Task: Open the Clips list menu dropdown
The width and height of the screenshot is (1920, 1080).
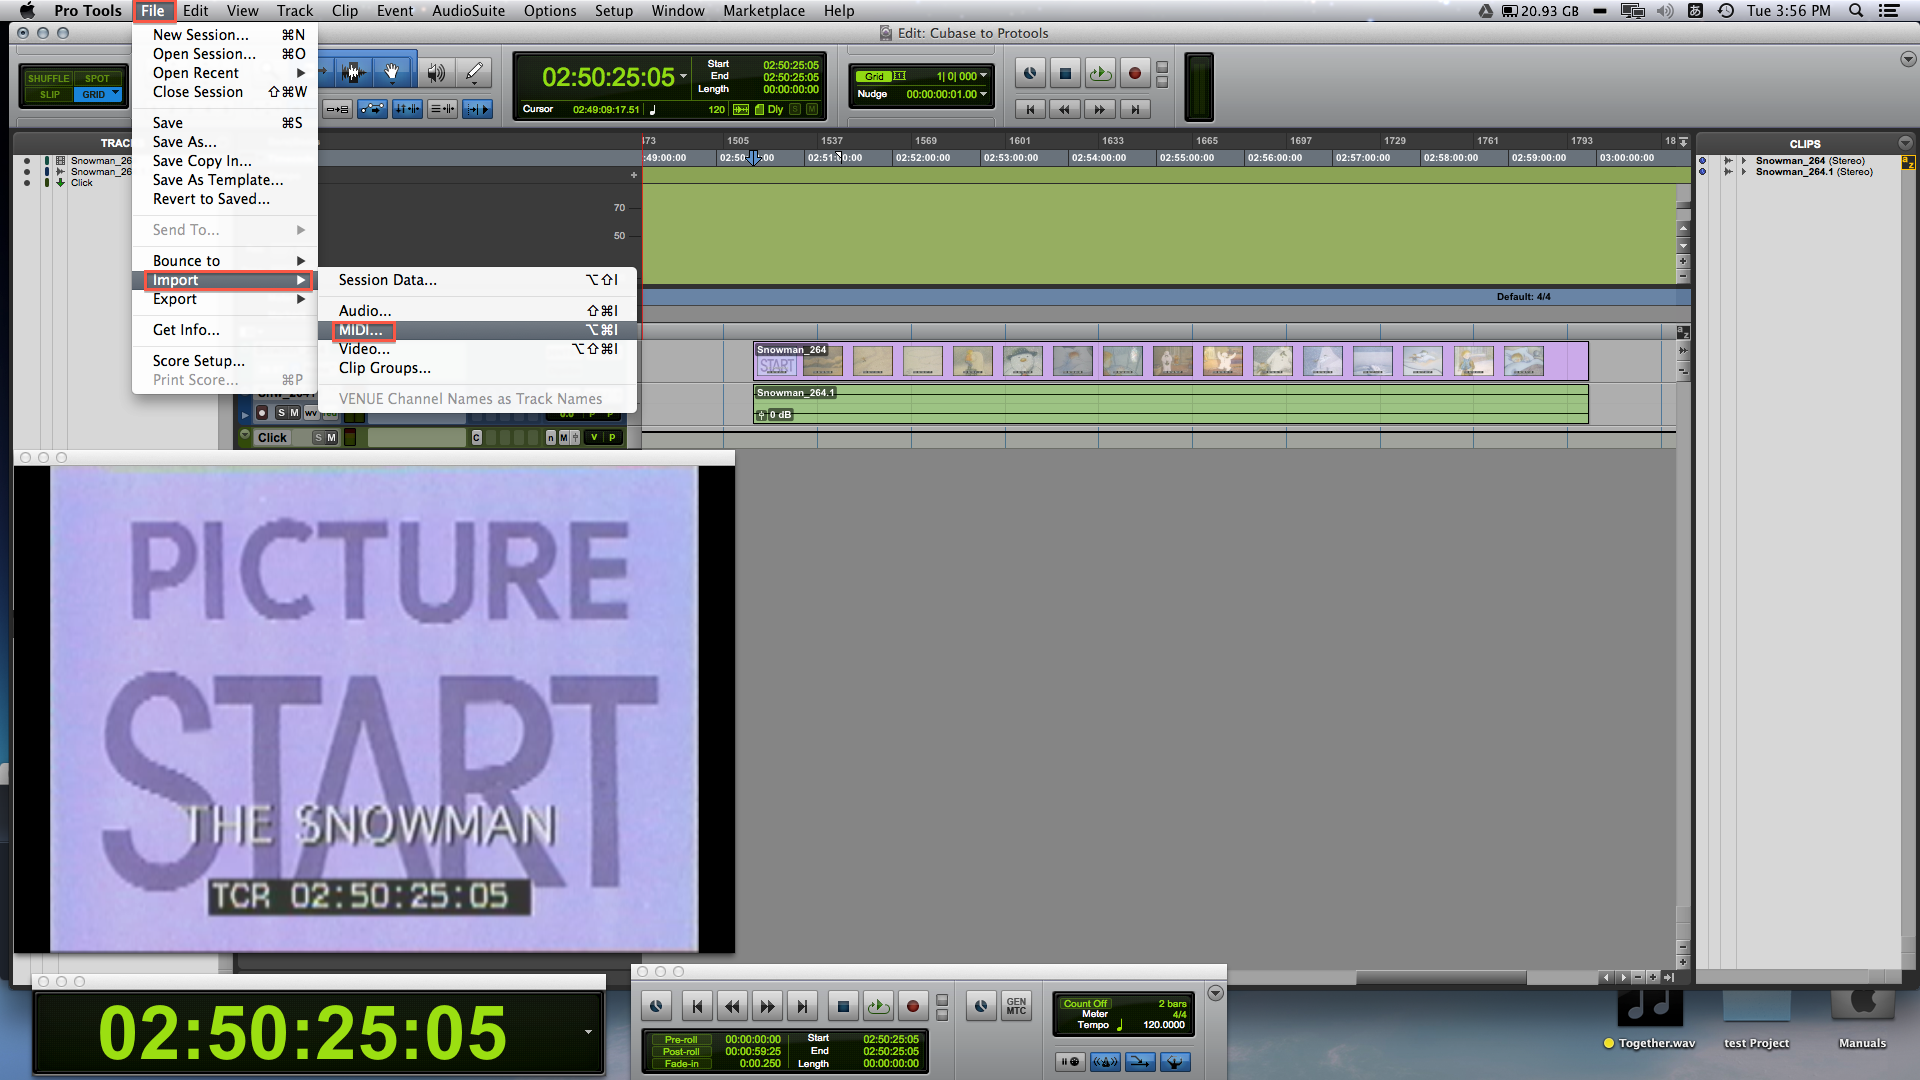Action: pyautogui.click(x=1905, y=143)
